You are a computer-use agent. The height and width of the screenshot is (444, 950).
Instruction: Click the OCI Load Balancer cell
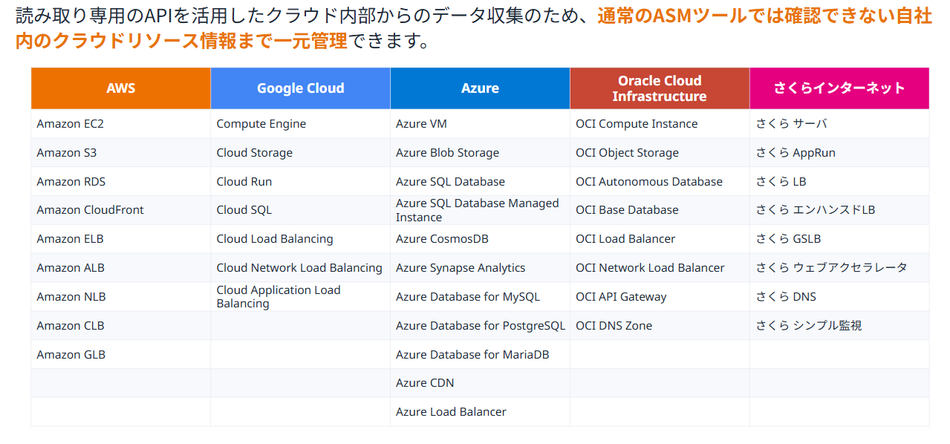(660, 239)
